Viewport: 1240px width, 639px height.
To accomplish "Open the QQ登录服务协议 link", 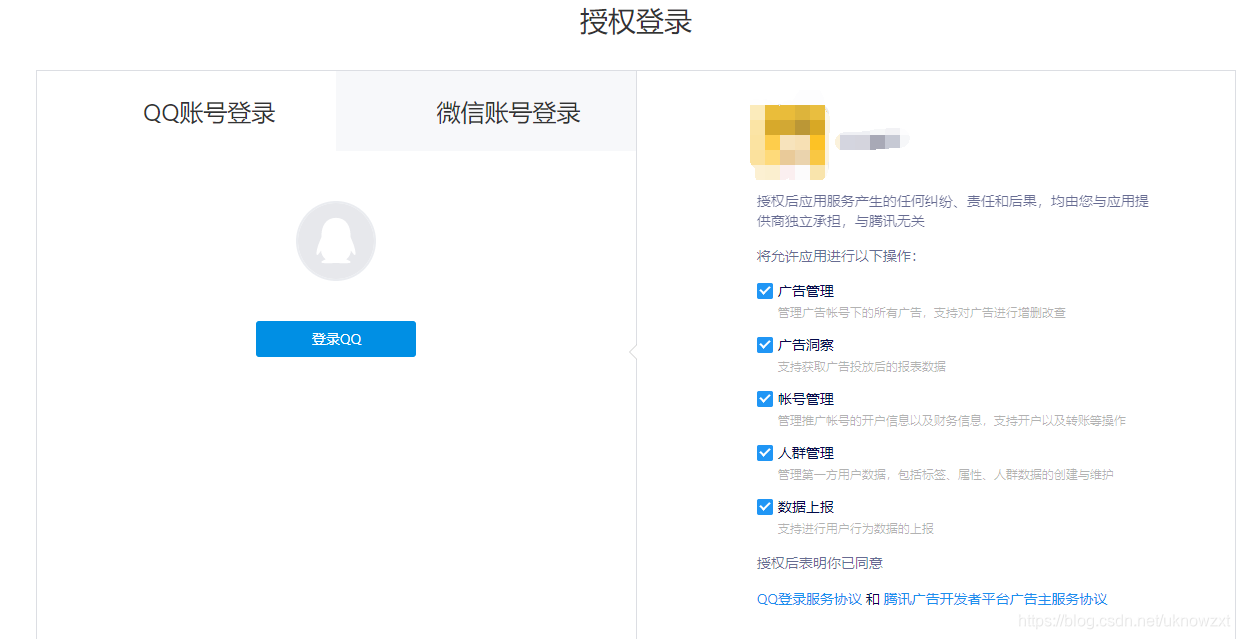I will point(809,599).
